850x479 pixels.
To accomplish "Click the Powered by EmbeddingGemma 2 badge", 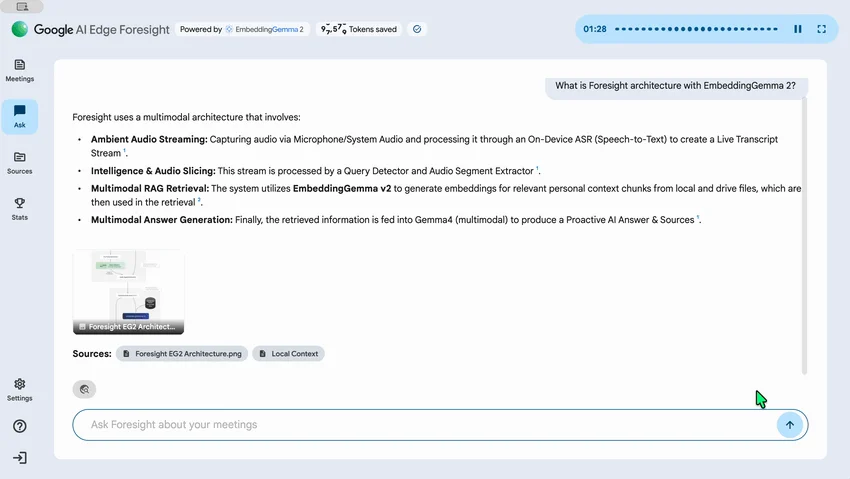I will pos(242,29).
